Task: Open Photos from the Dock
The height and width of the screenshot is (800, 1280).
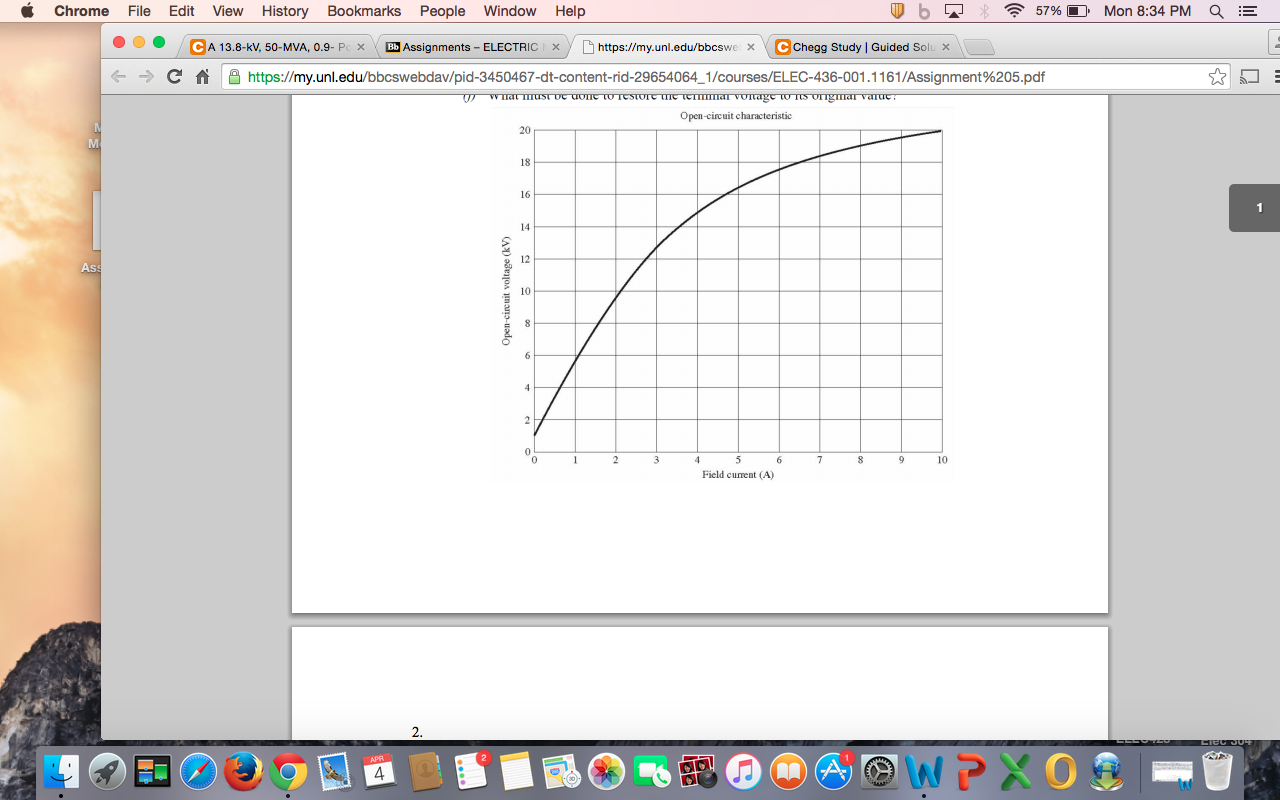Action: pos(606,771)
